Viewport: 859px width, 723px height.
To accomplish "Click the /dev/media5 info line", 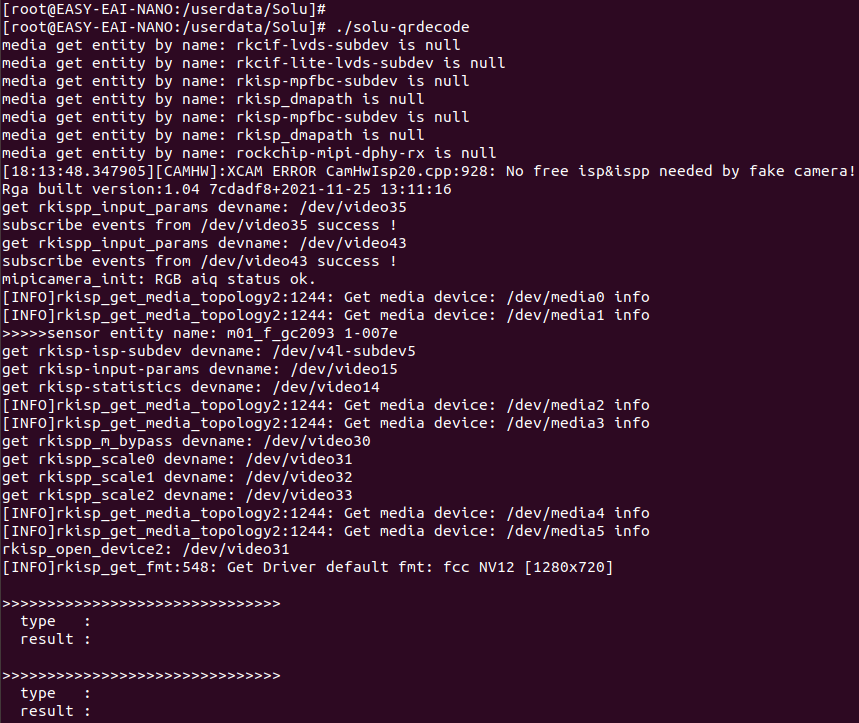I will point(326,531).
